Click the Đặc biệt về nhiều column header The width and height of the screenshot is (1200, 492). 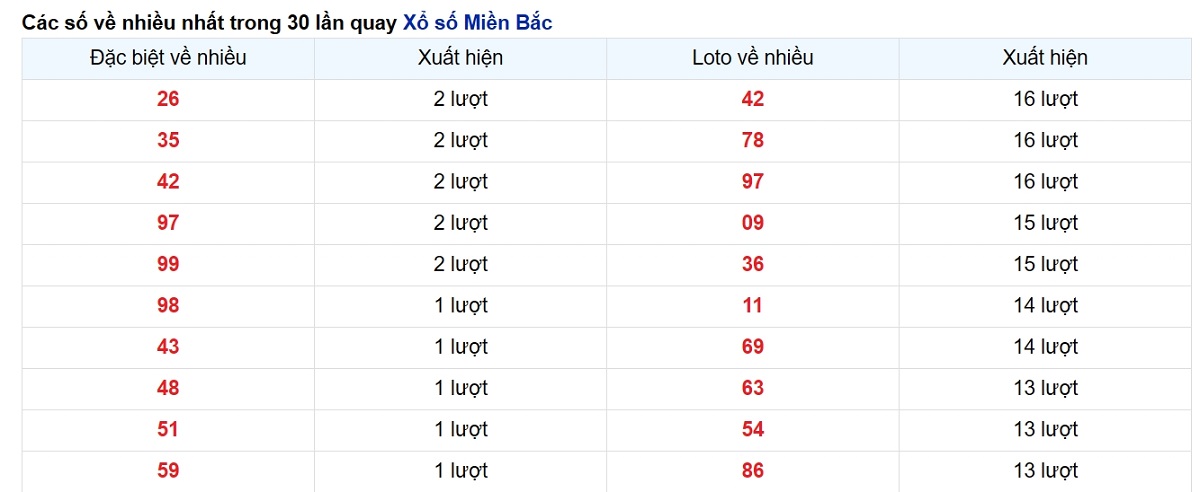tap(168, 58)
